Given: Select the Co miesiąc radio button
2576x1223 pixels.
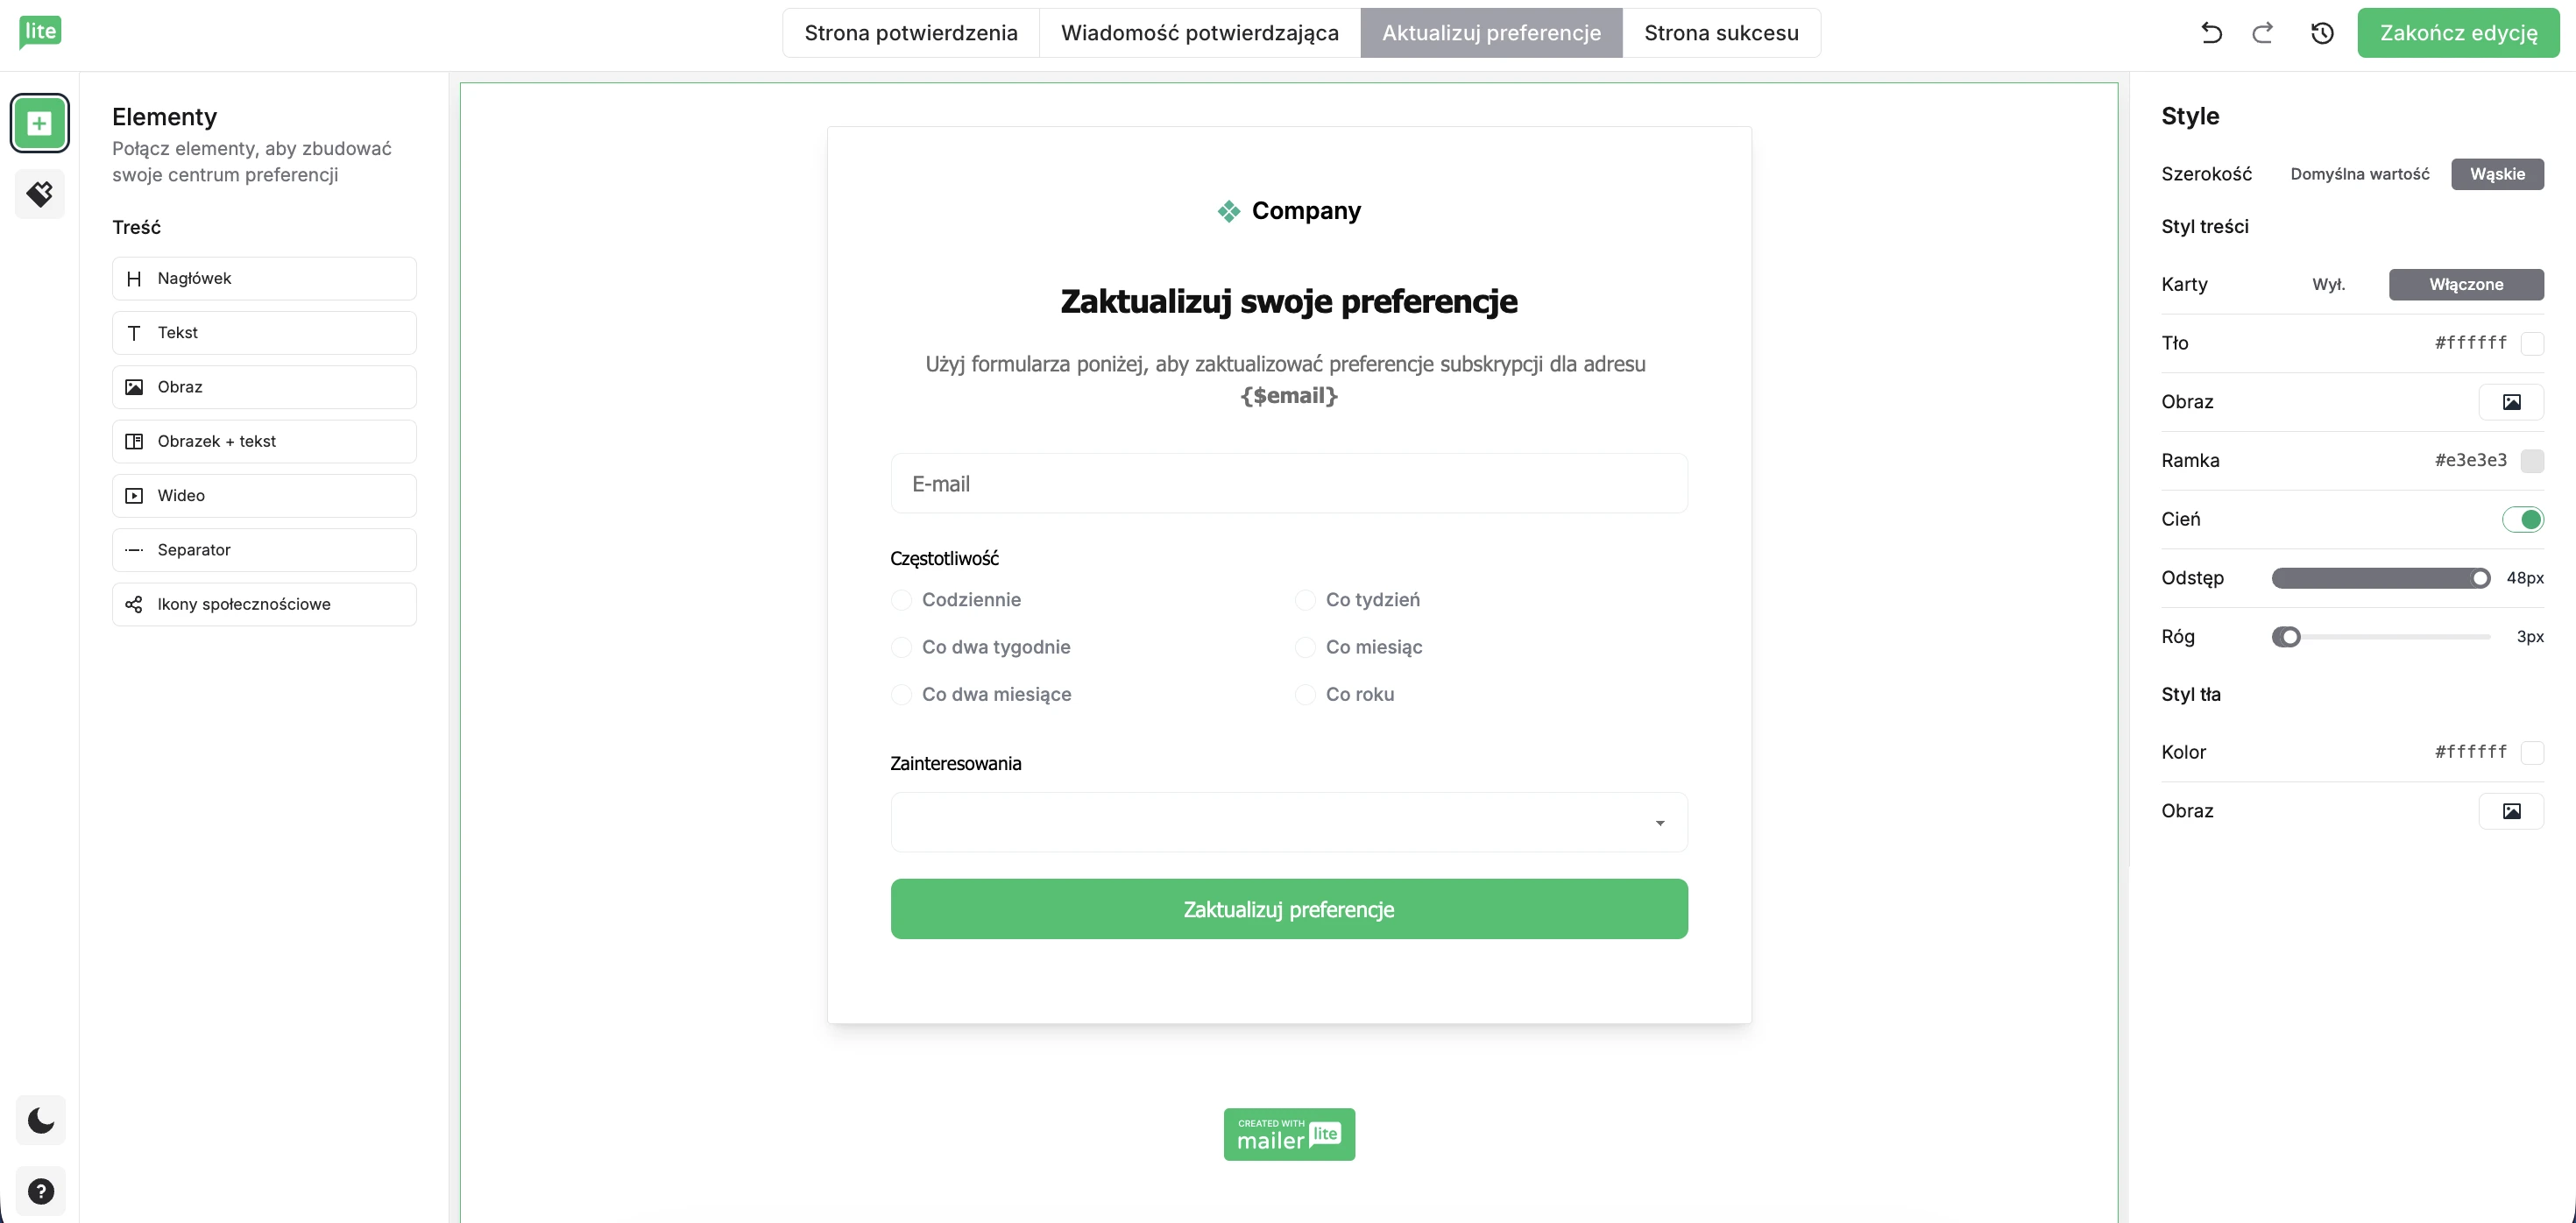Looking at the screenshot, I should [x=1304, y=647].
